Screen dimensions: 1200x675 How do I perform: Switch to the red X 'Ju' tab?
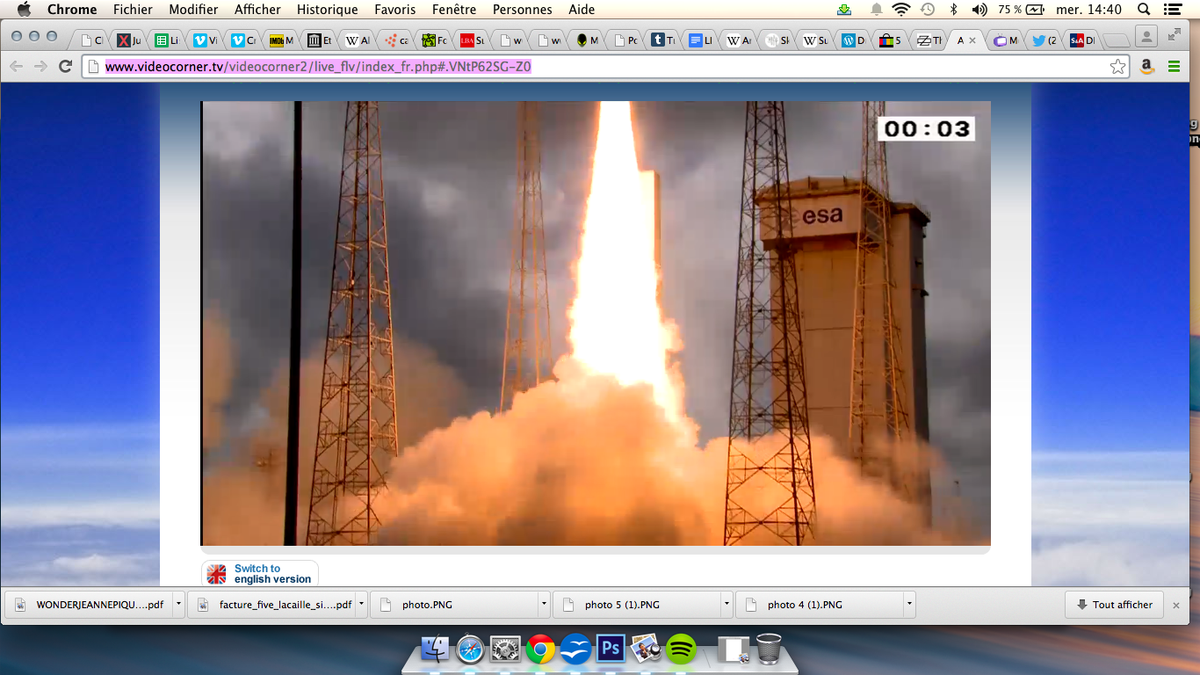pos(129,40)
